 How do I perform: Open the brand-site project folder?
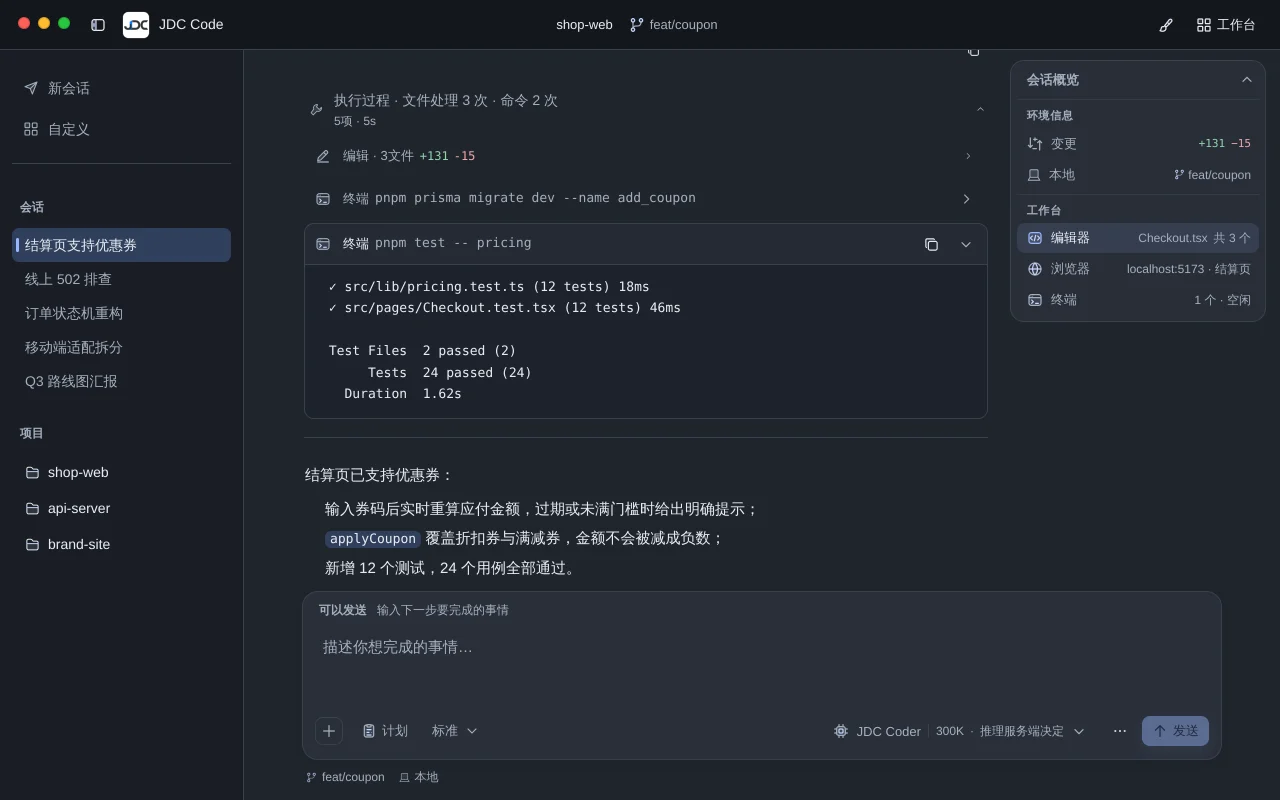coord(121,544)
